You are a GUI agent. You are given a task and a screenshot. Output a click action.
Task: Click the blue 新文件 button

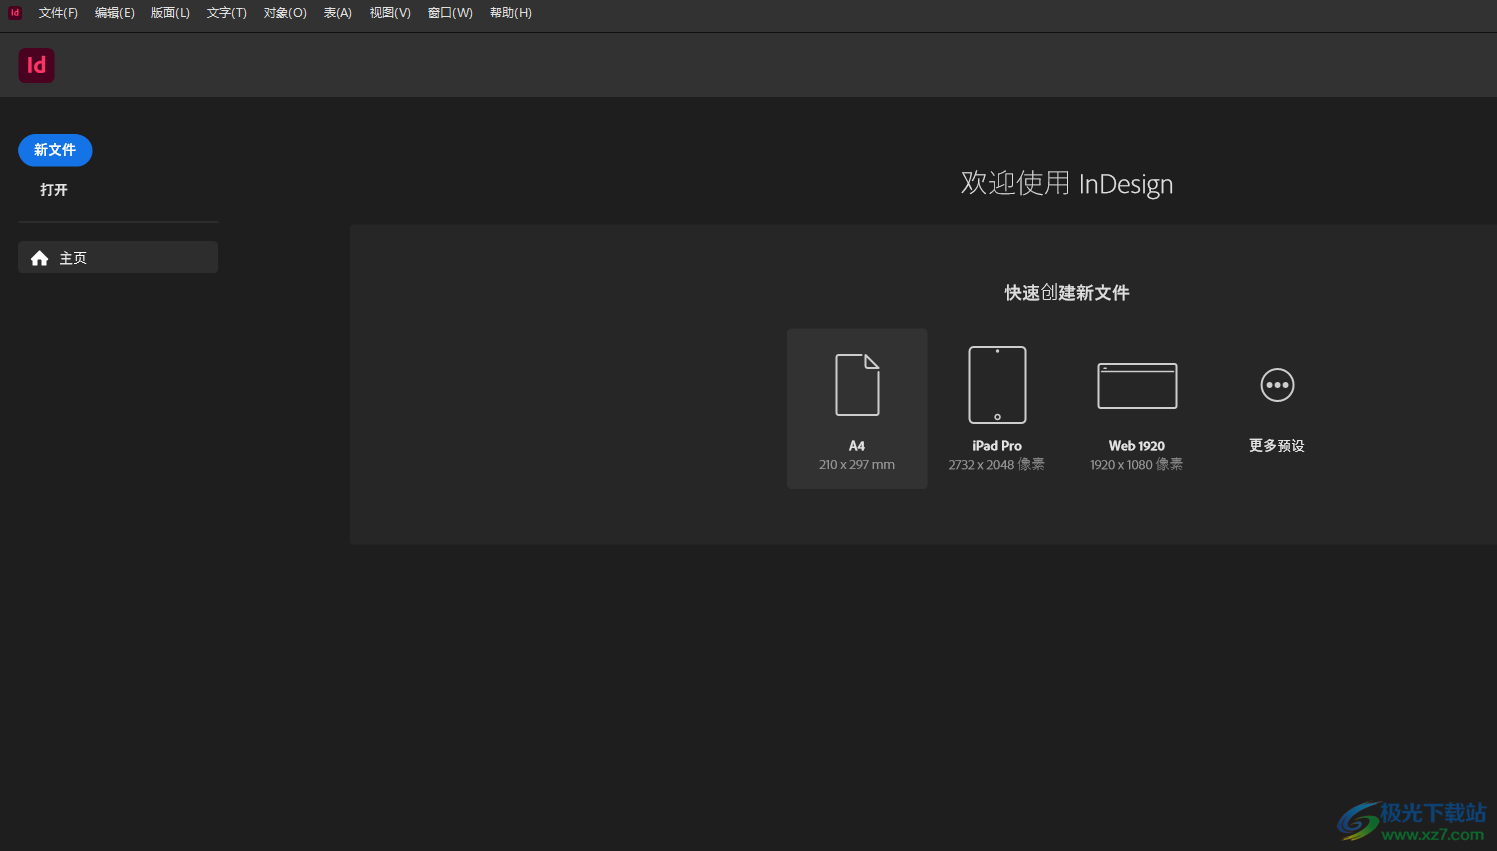click(x=55, y=150)
